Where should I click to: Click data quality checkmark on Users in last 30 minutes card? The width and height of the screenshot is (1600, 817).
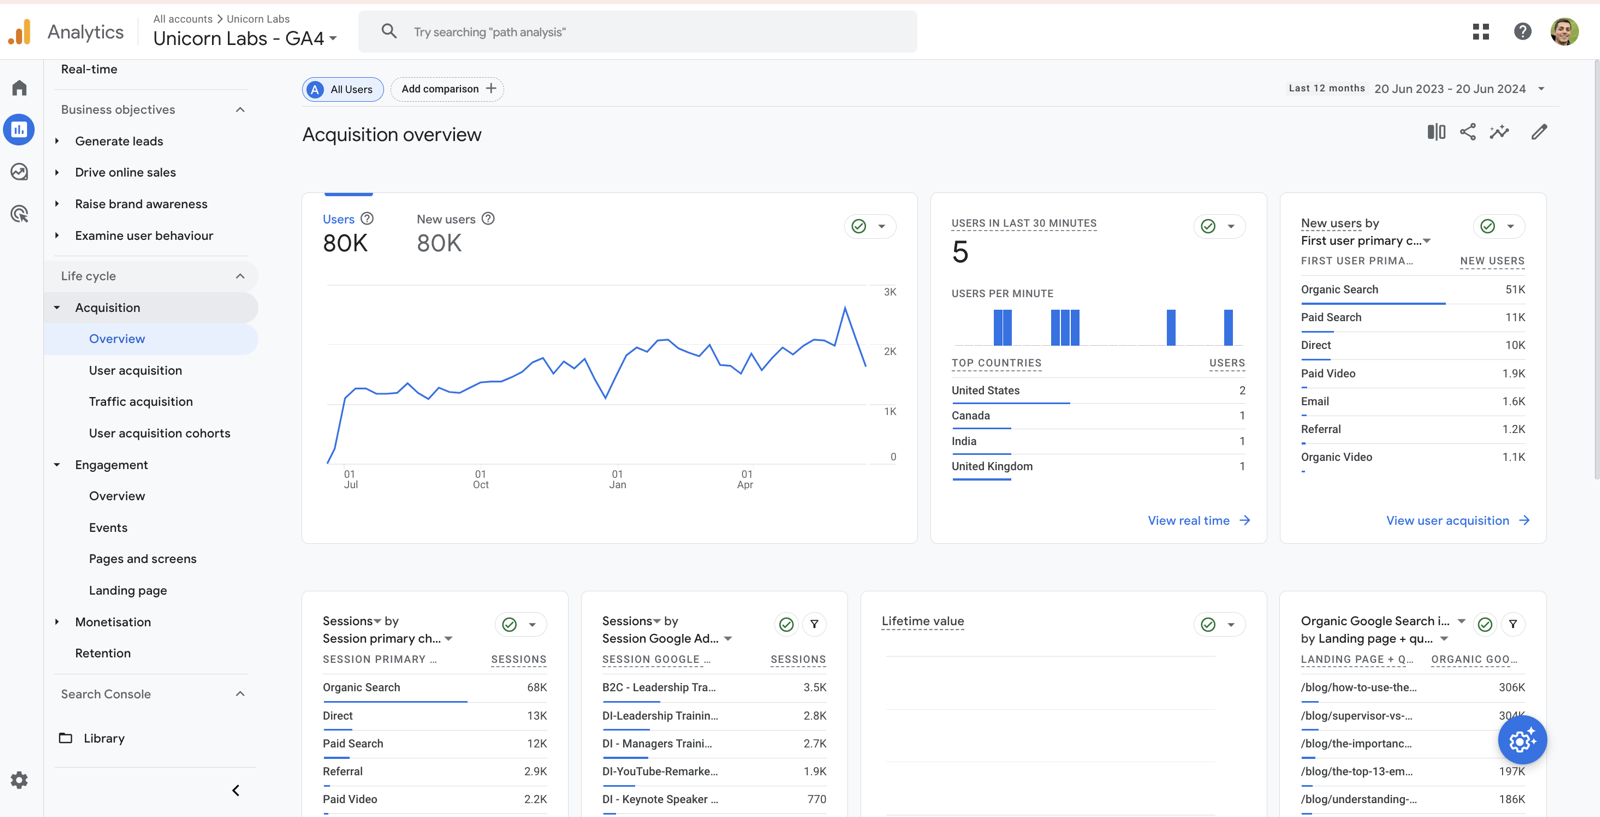(x=1208, y=226)
